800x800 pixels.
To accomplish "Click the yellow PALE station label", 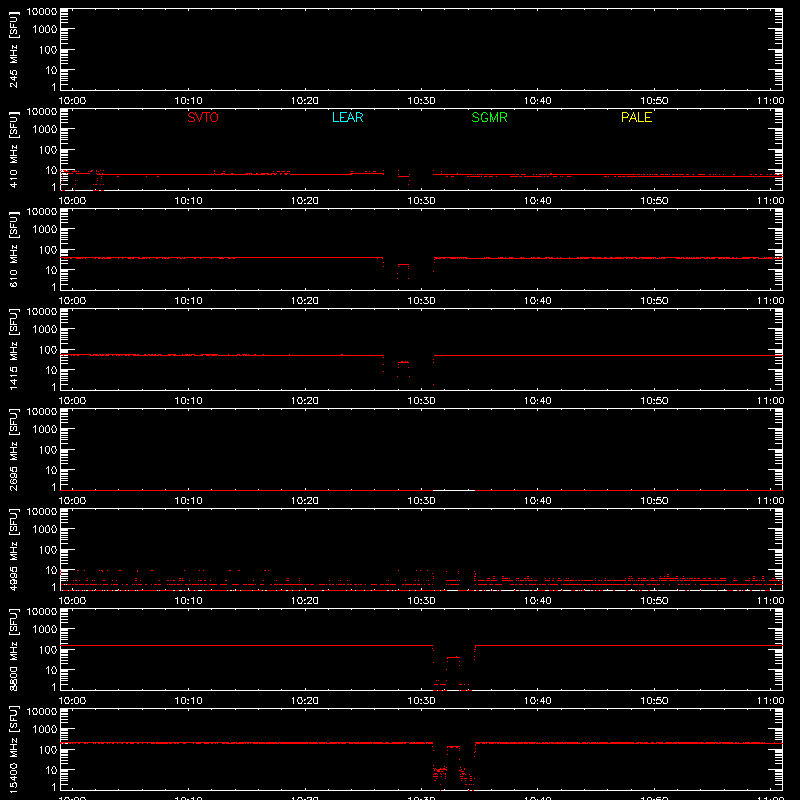I will tap(636, 117).
